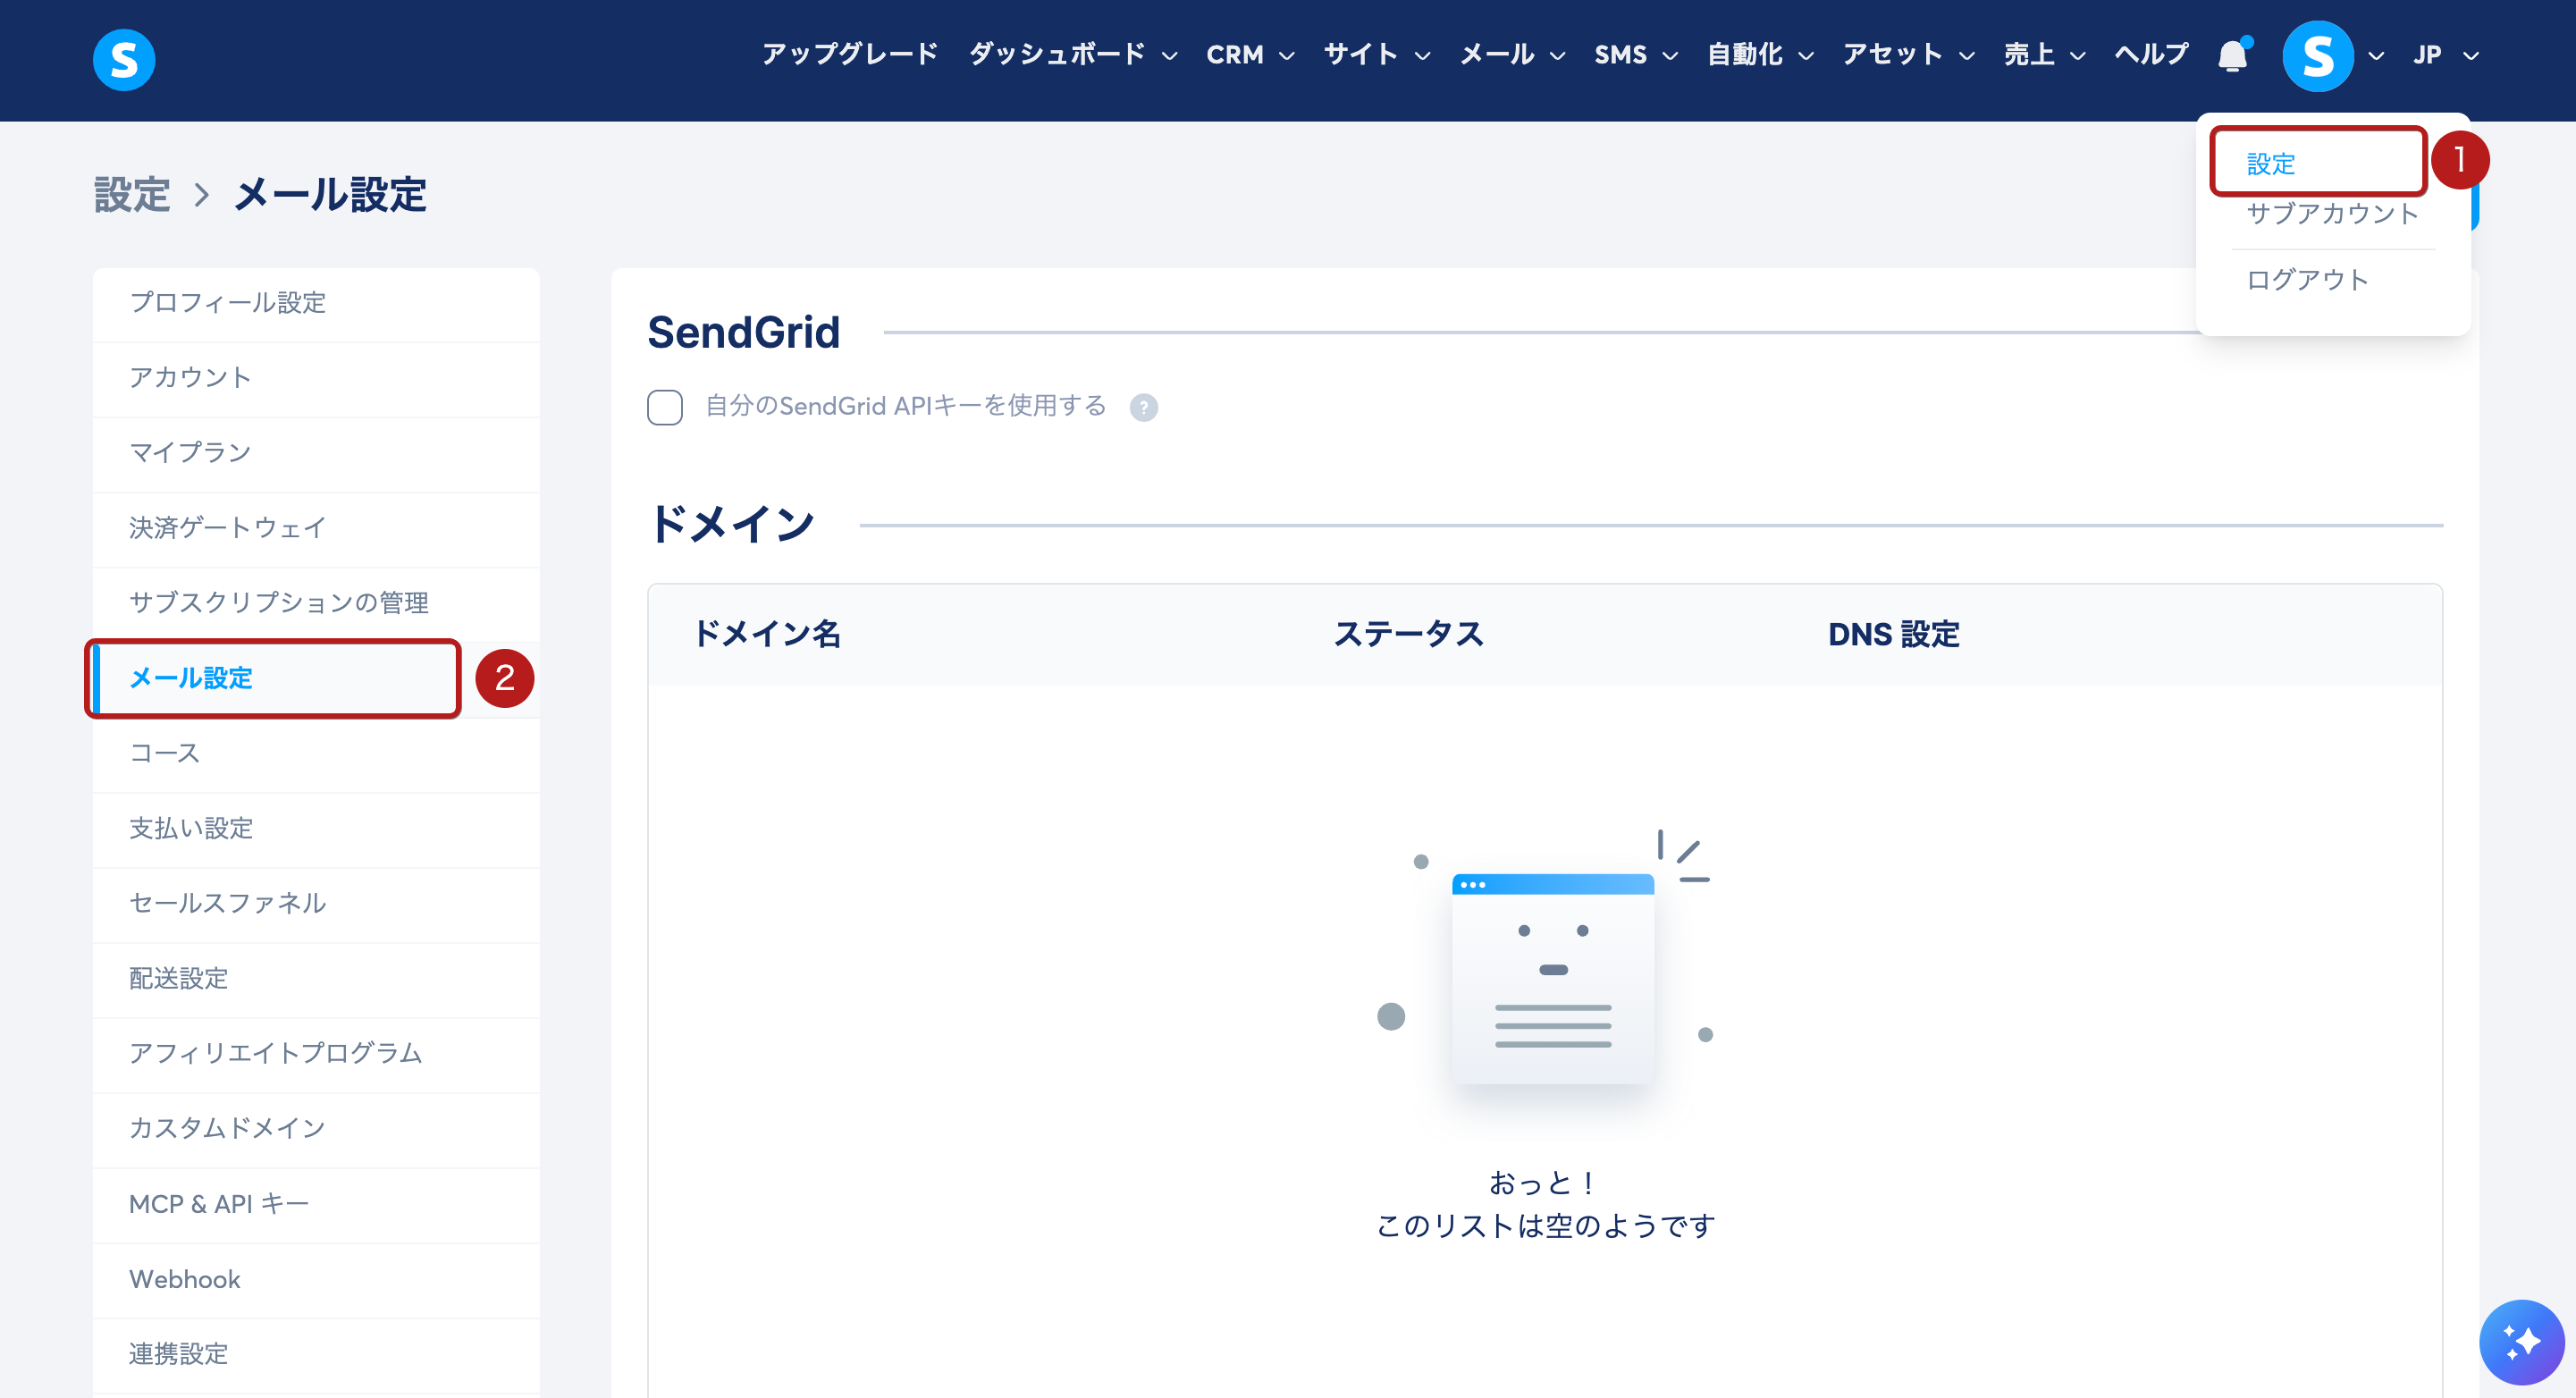This screenshot has height=1398, width=2576.
Task: Go to カスタムドメイン settings
Action: pyautogui.click(x=227, y=1128)
